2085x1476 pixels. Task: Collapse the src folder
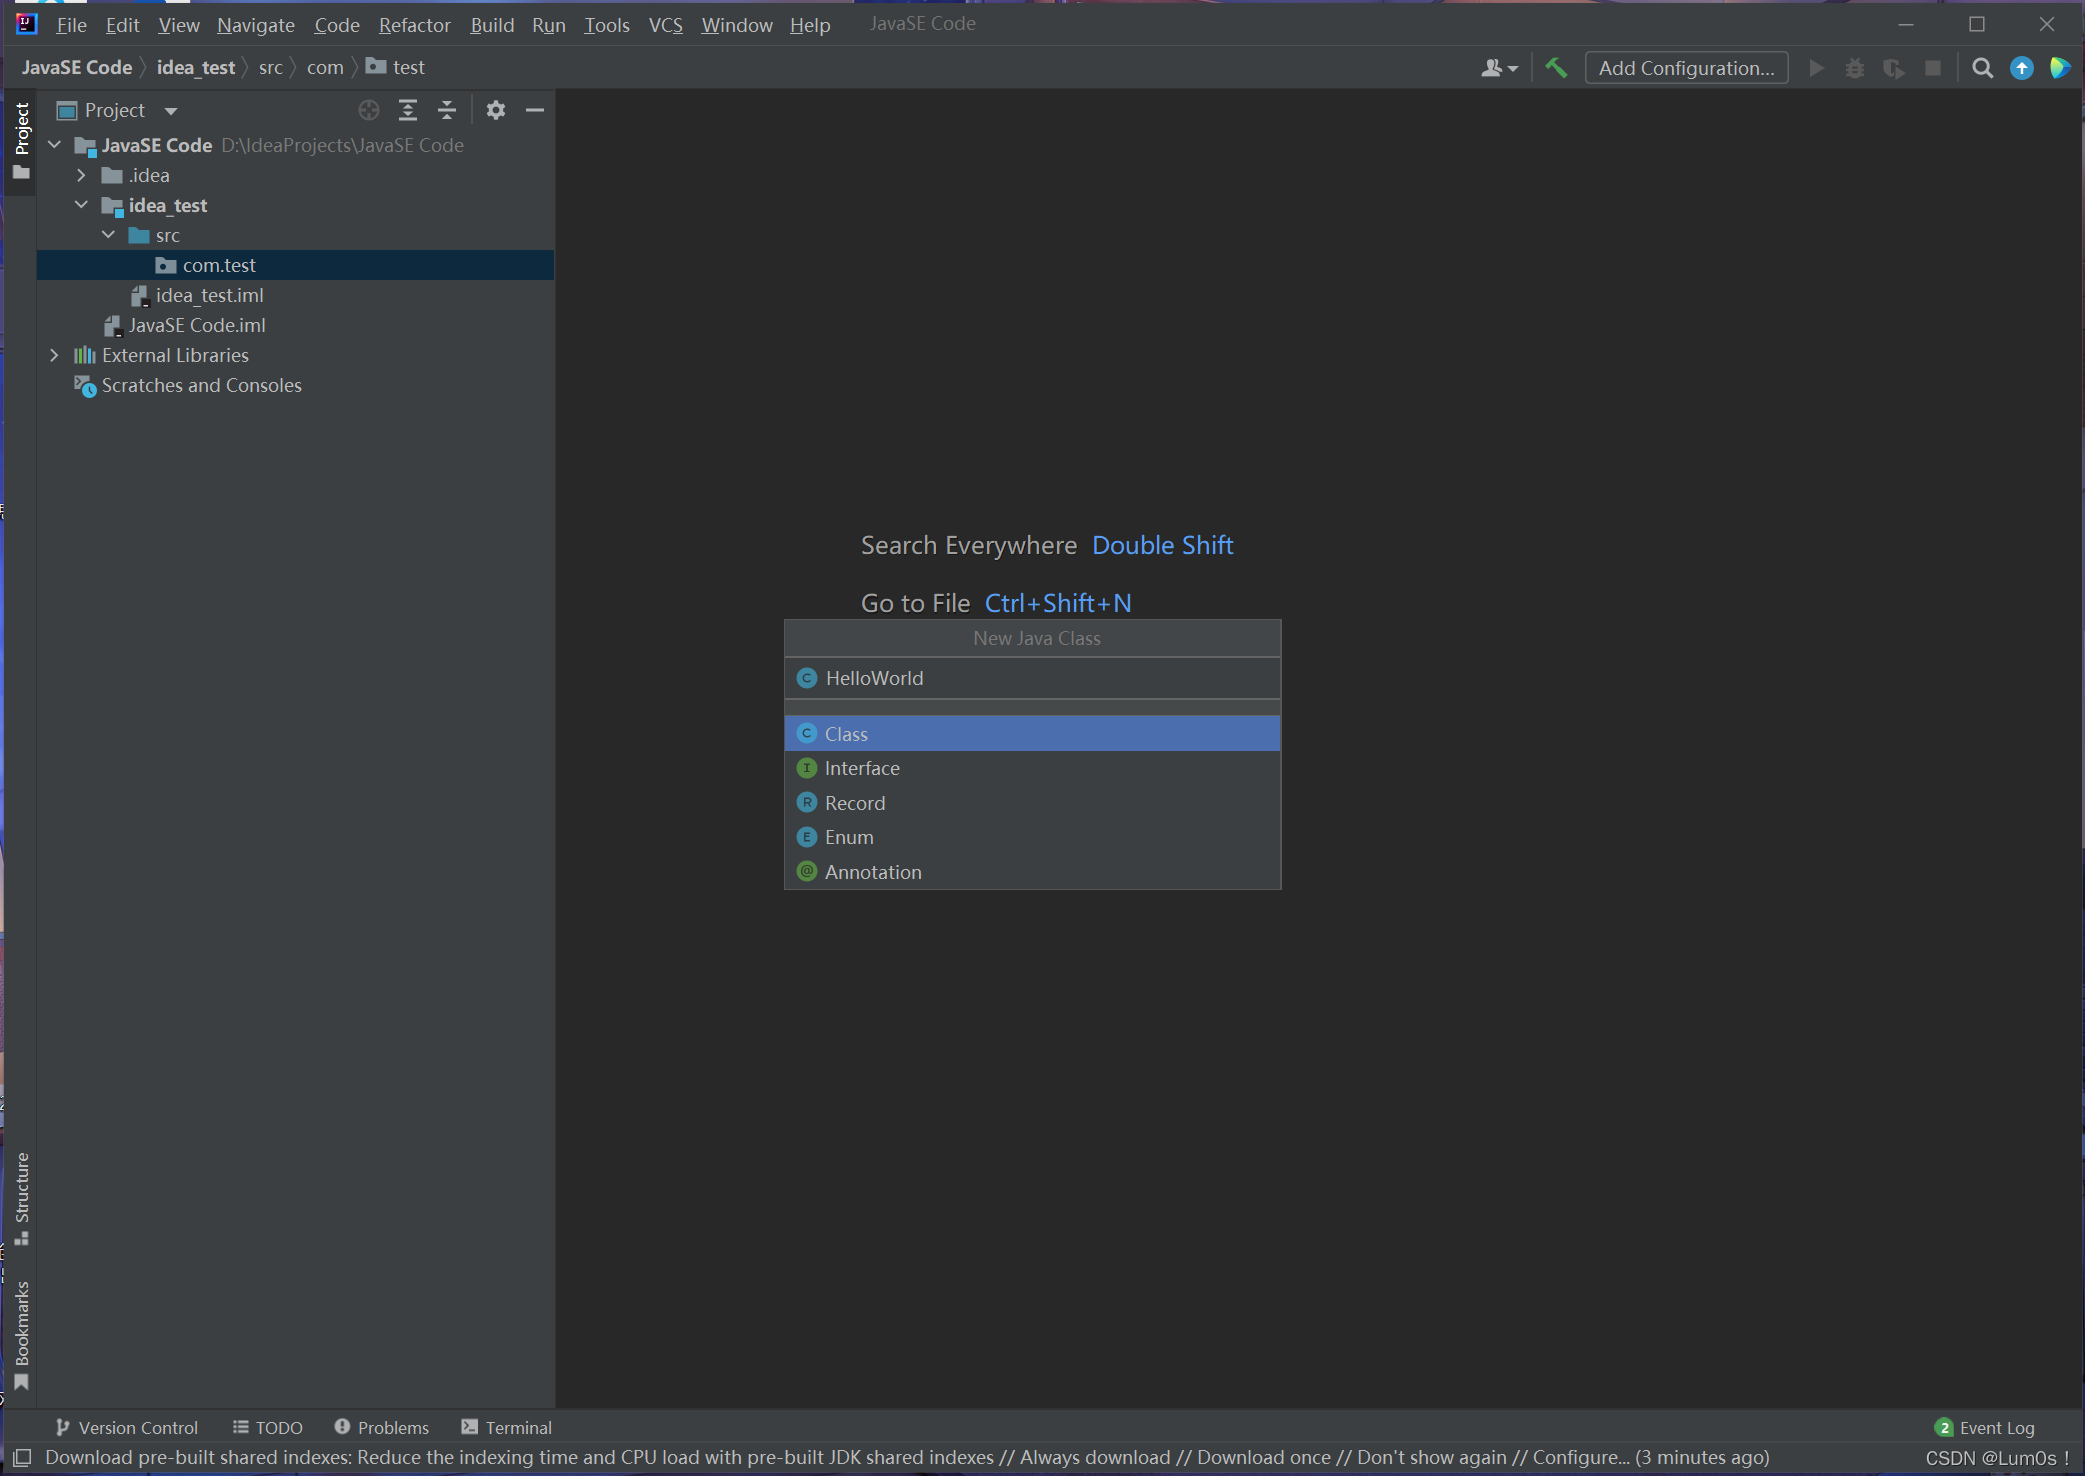point(109,235)
